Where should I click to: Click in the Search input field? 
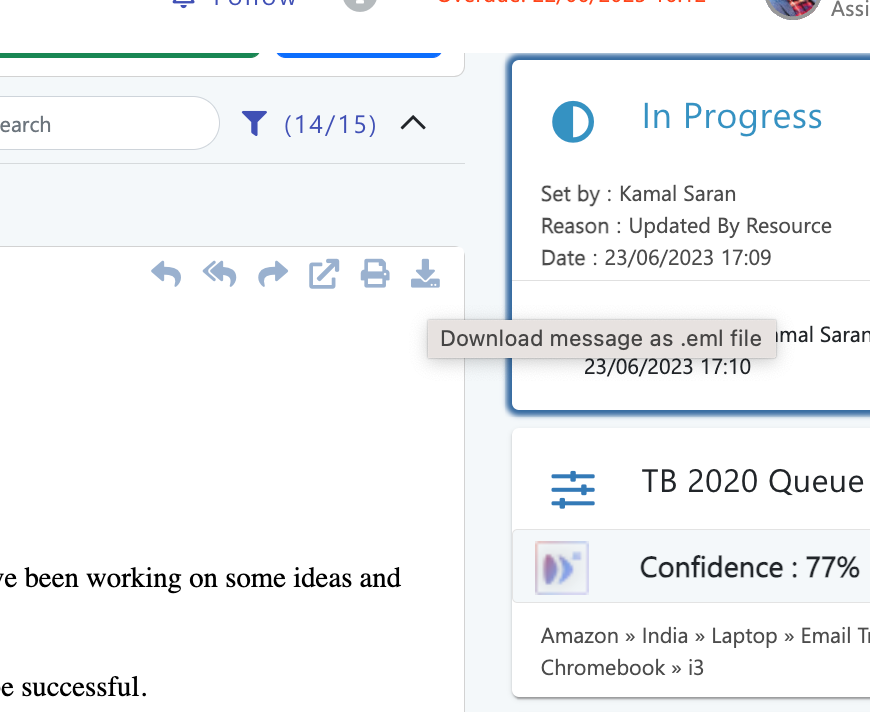[100, 125]
